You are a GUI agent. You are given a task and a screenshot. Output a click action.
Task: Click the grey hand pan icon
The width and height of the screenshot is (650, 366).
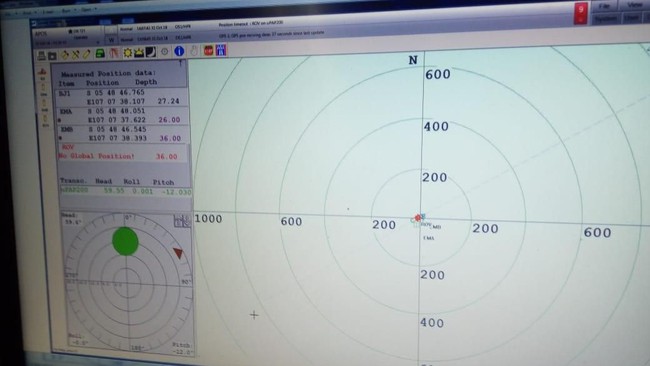pyautogui.click(x=194, y=51)
